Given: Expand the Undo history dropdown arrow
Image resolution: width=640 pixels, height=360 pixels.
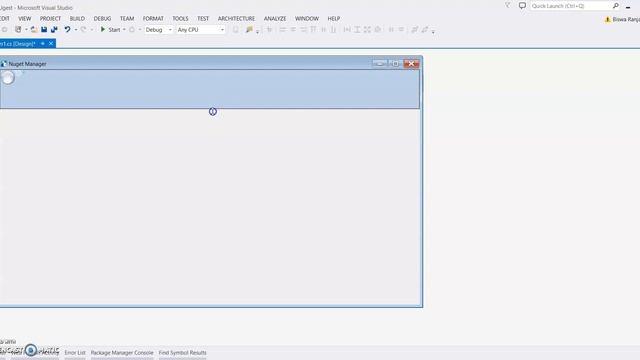Looking at the screenshot, I should point(76,29).
